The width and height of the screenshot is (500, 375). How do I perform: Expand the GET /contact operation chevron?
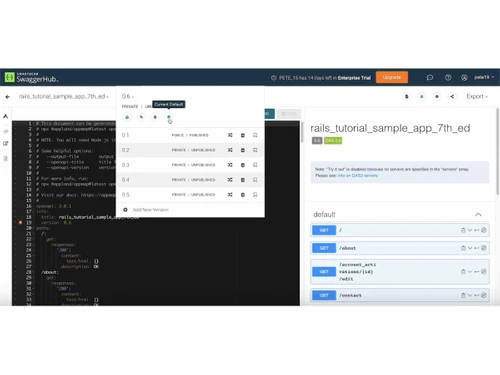click(470, 295)
